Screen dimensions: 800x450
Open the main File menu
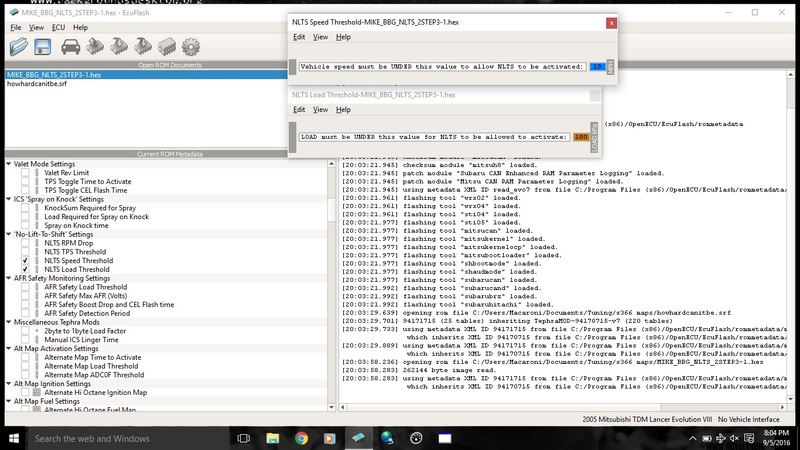tap(16, 28)
